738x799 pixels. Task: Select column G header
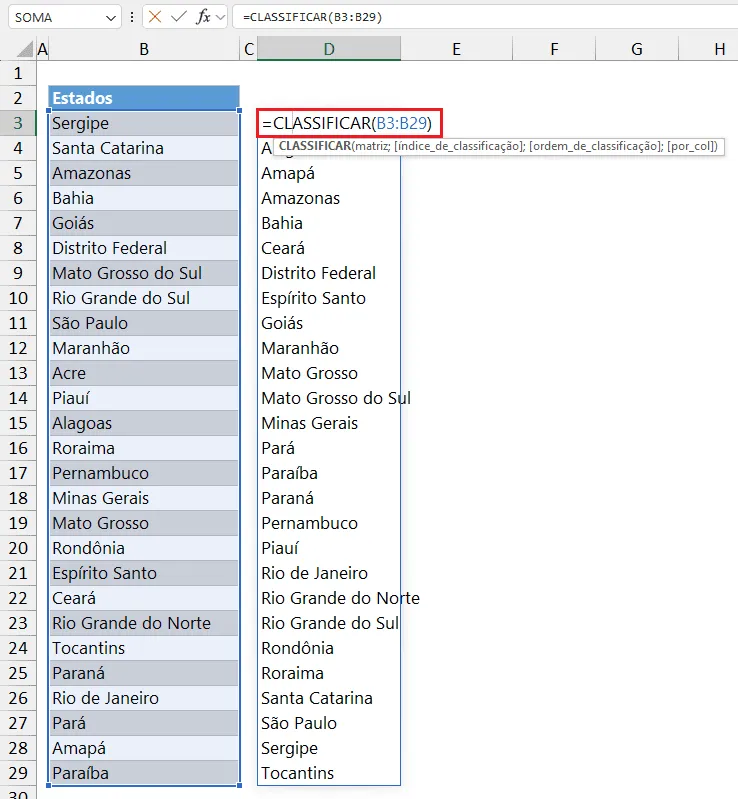coord(637,49)
